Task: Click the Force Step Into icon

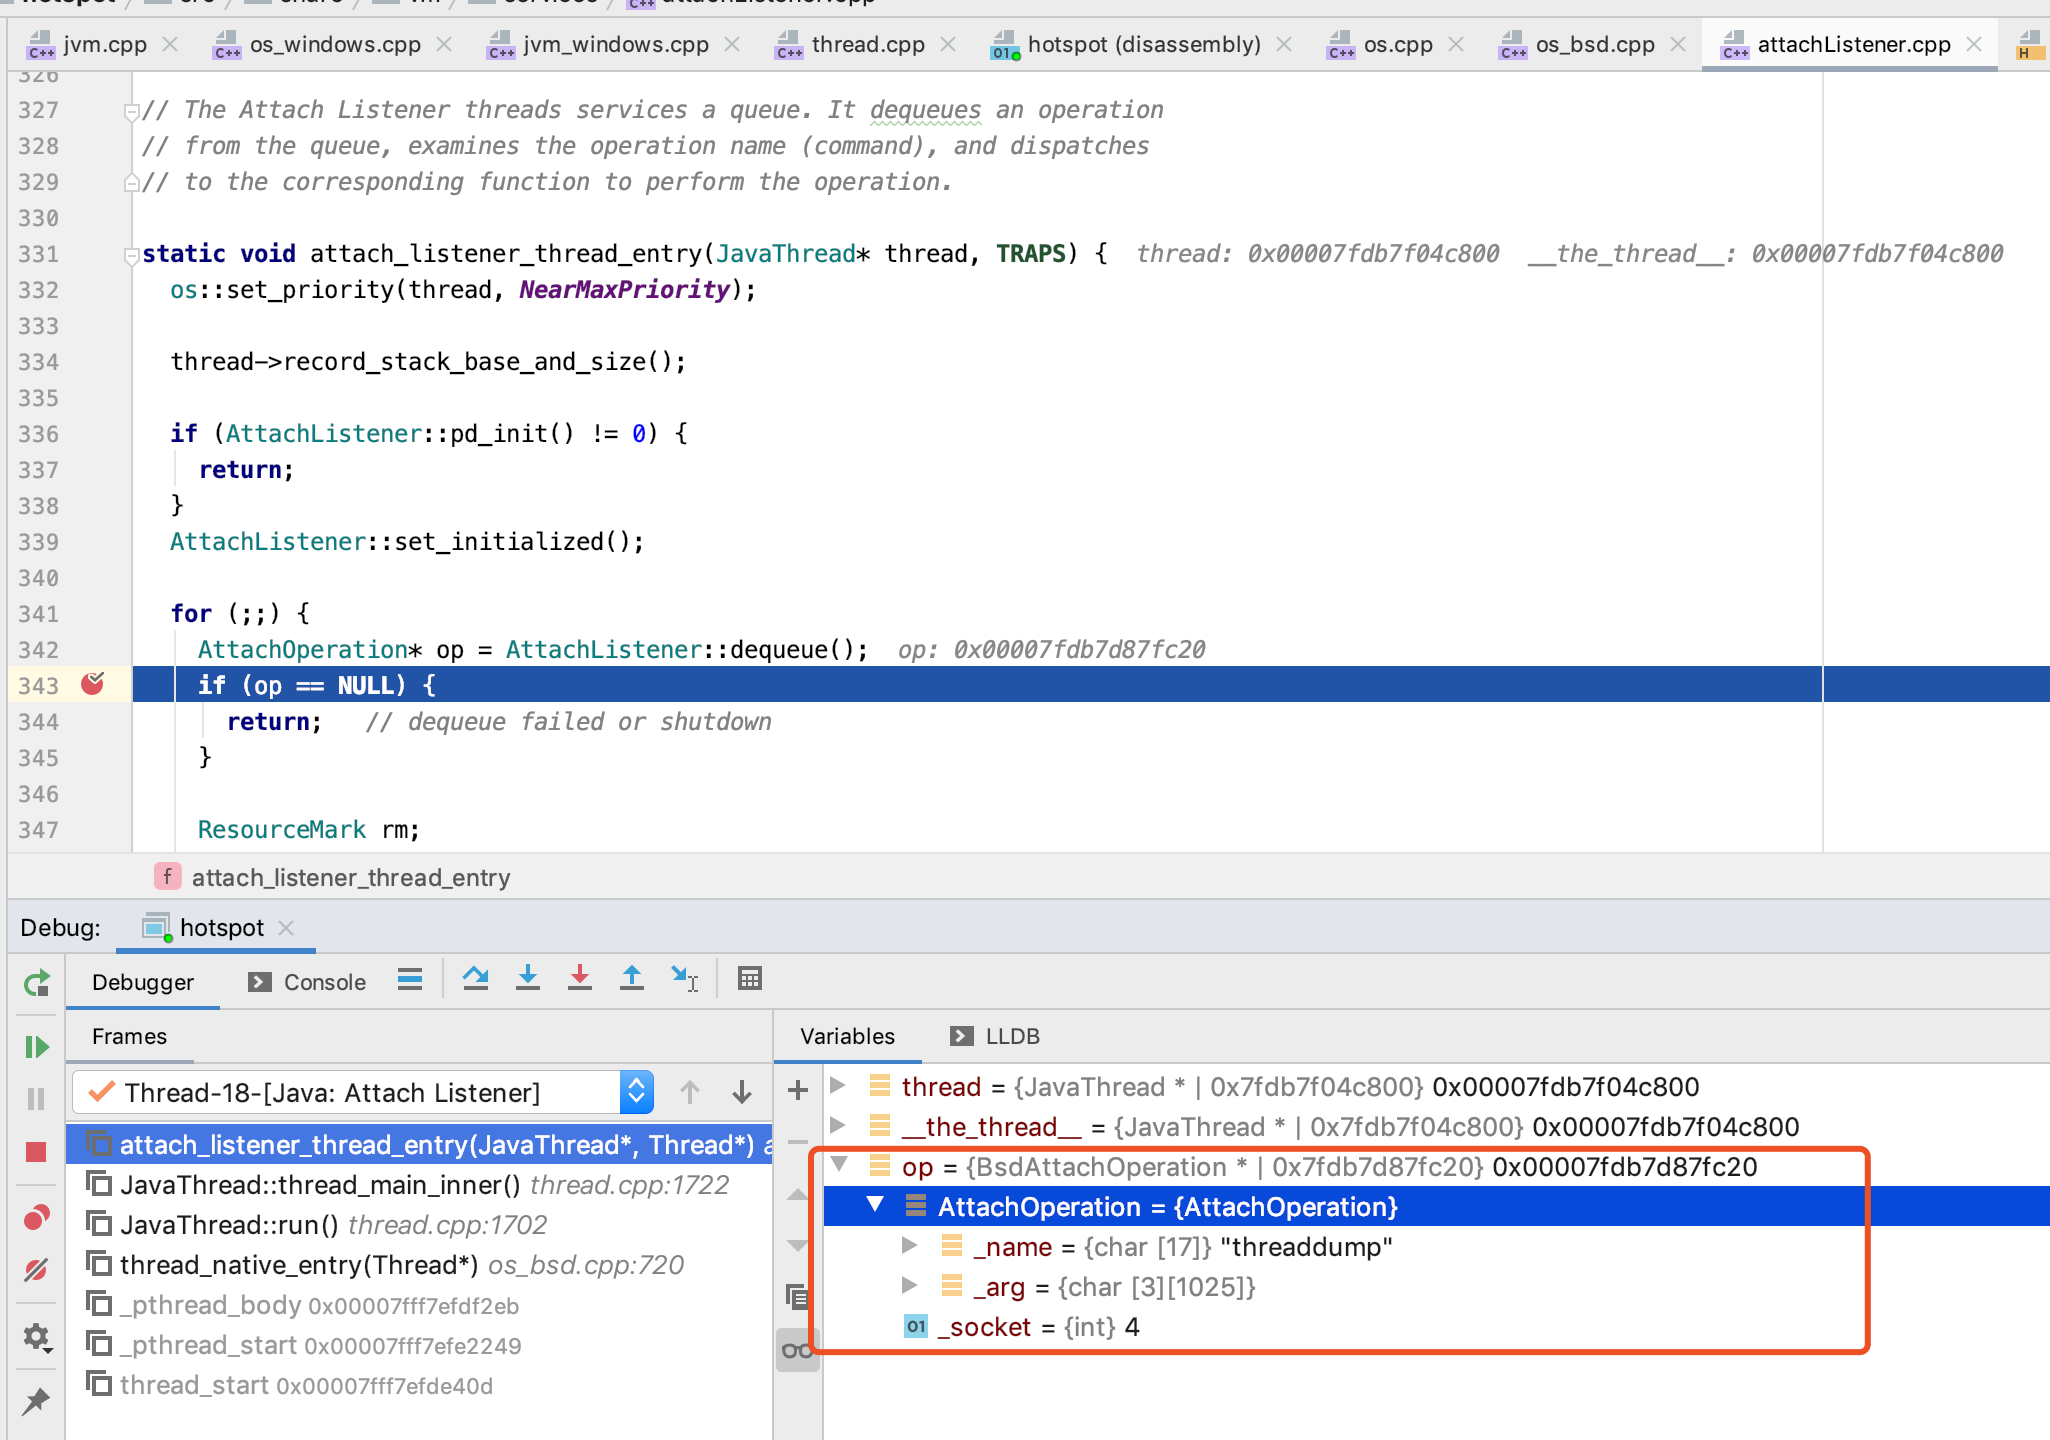Action: [x=580, y=979]
